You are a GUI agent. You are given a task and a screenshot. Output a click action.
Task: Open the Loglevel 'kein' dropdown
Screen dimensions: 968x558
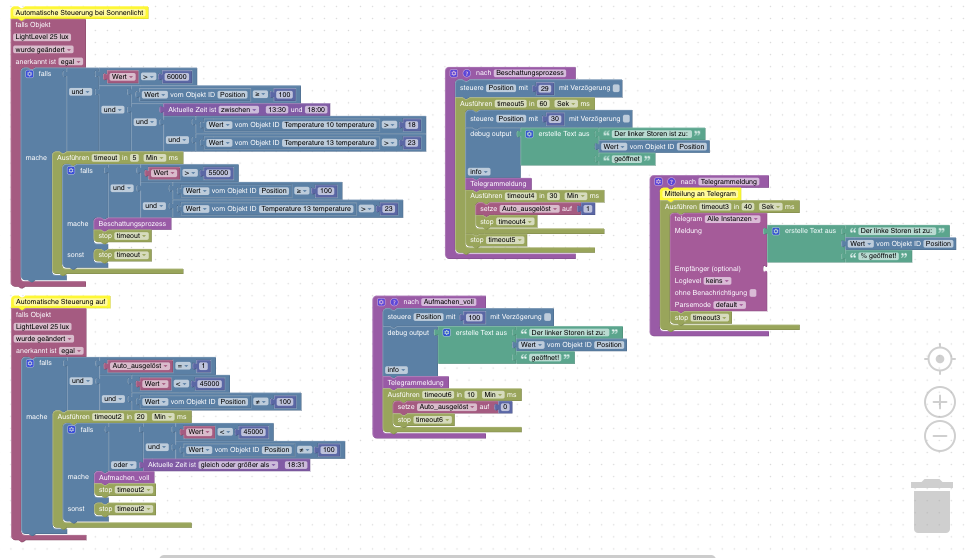[x=717, y=280]
